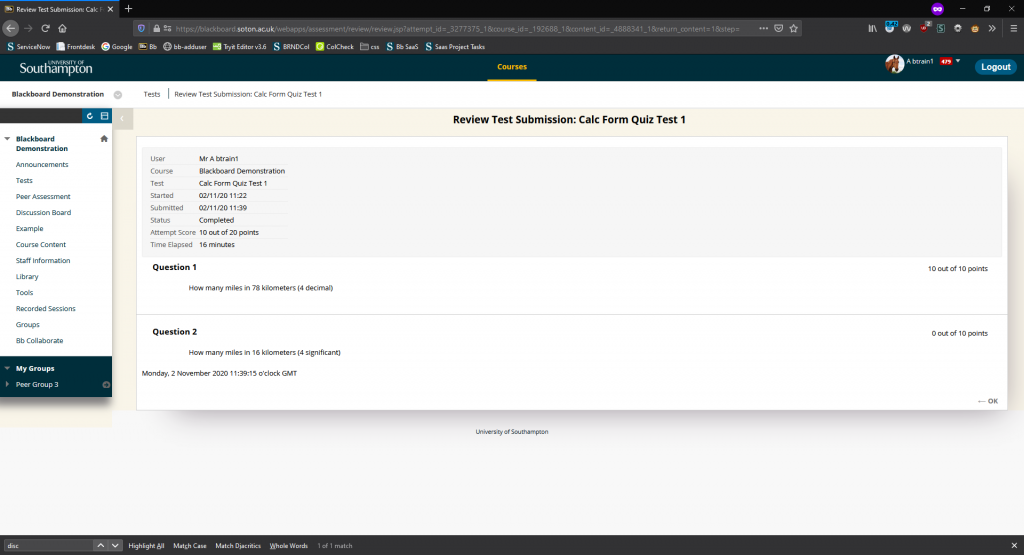Click the tracking protection shield in the address bar
Viewport: 1024px width, 555px height.
(x=141, y=28)
